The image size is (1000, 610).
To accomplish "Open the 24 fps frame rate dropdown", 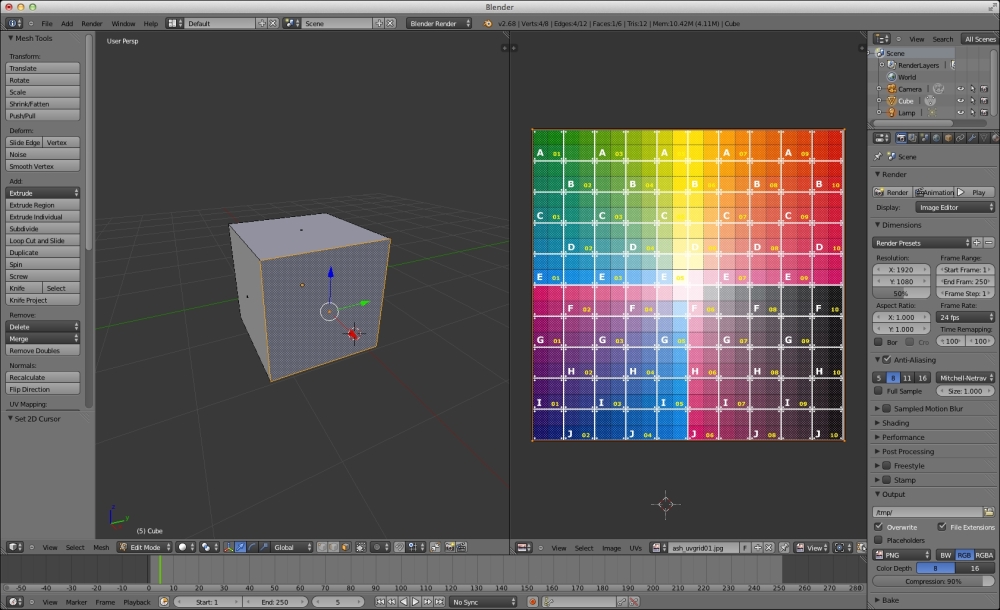I will (x=966, y=317).
